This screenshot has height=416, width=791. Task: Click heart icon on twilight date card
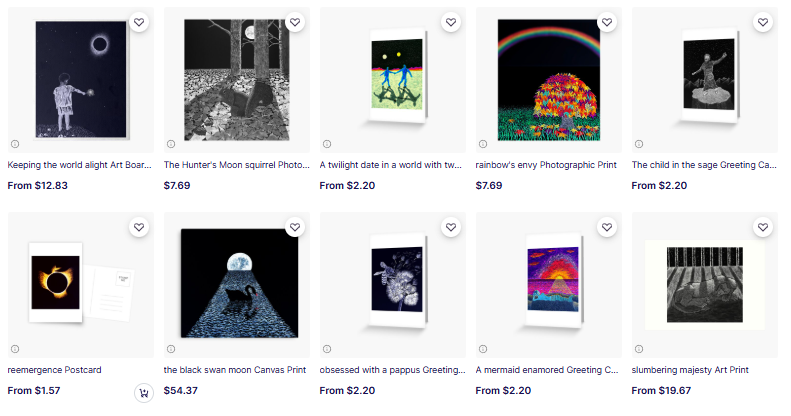coord(451,22)
